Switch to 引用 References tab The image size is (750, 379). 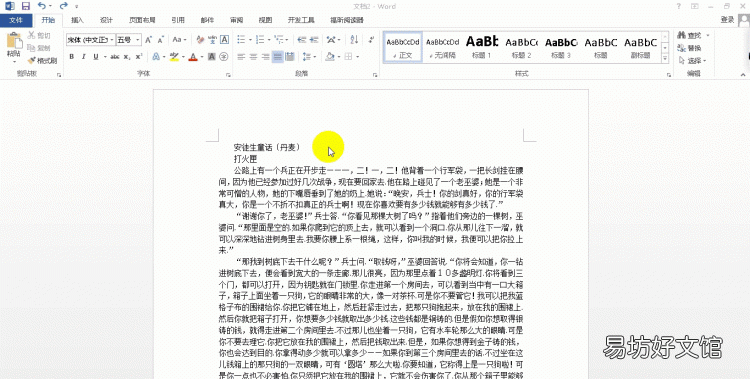[178, 20]
